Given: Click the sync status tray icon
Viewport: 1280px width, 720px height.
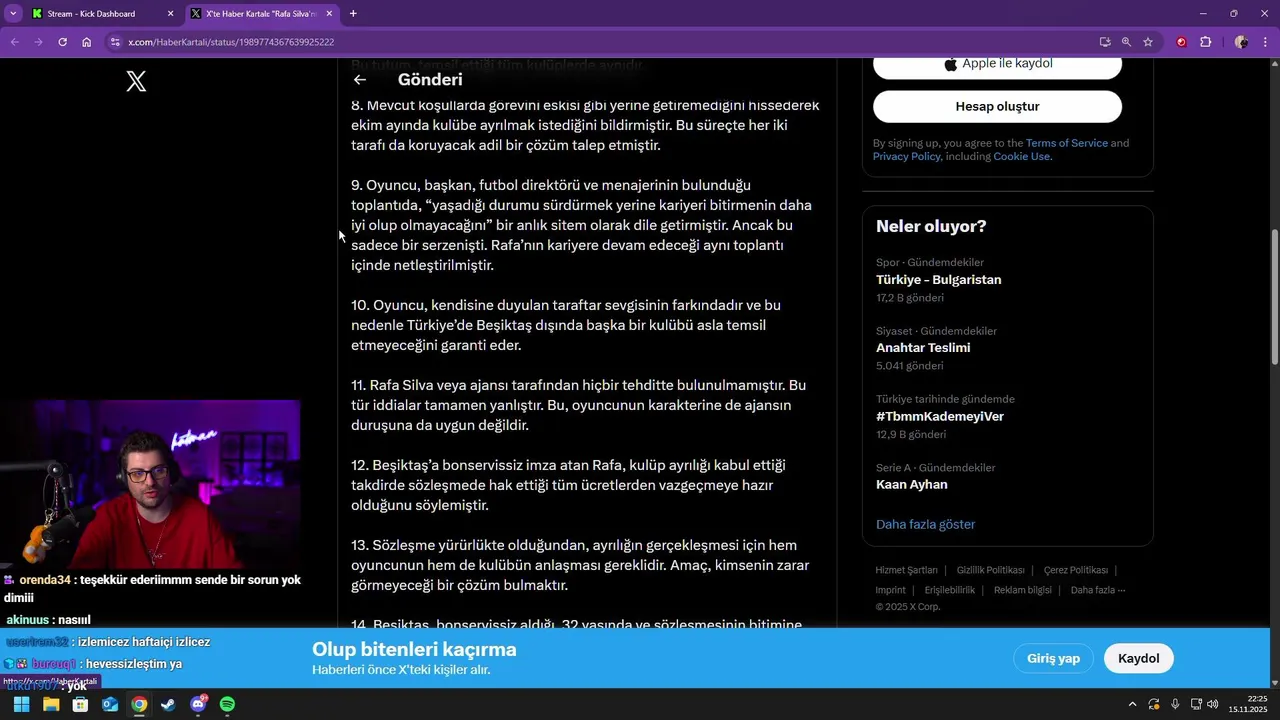Looking at the screenshot, I should click(x=1154, y=704).
